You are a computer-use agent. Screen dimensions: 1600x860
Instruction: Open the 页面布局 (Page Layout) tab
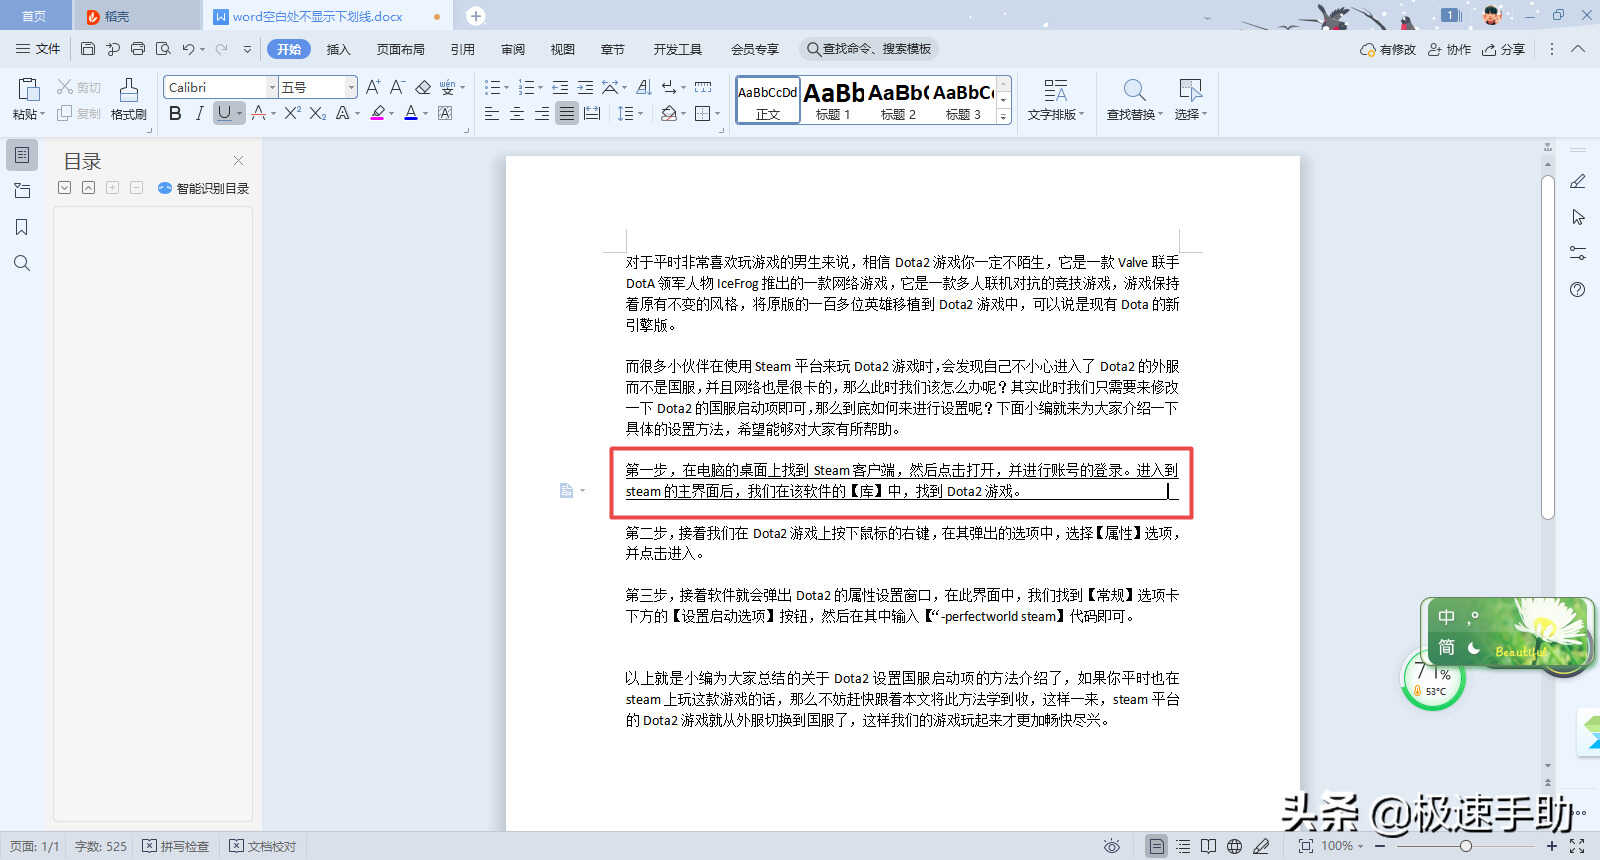coord(400,49)
